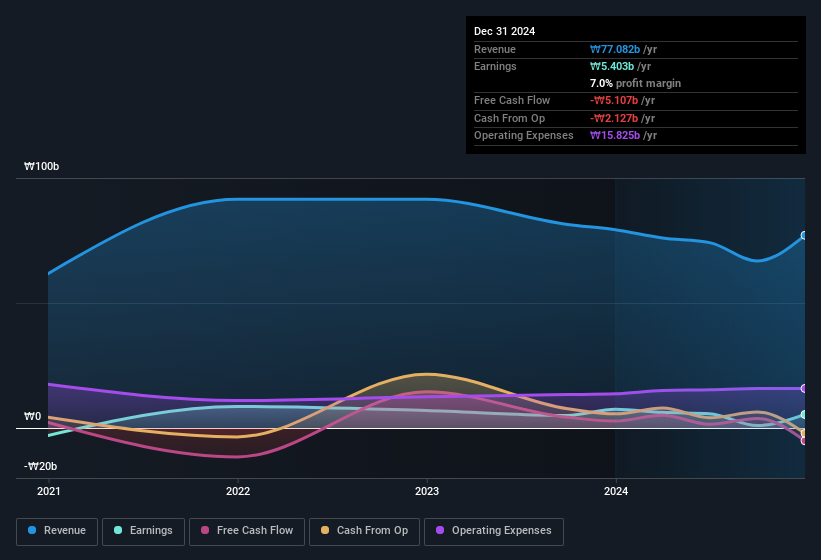Click the Revenue endpoint marker on the chart
This screenshot has height=560, width=821.
pyautogui.click(x=804, y=236)
